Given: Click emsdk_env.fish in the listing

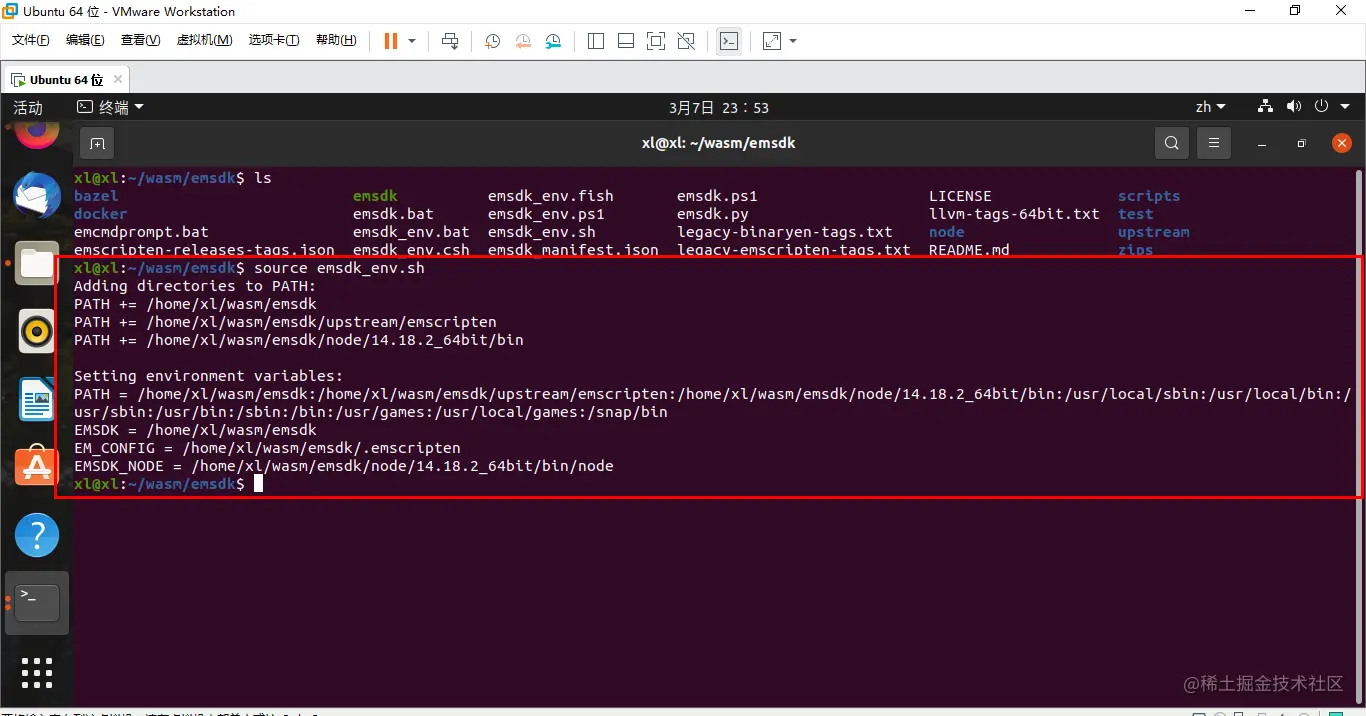Looking at the screenshot, I should [x=551, y=196].
